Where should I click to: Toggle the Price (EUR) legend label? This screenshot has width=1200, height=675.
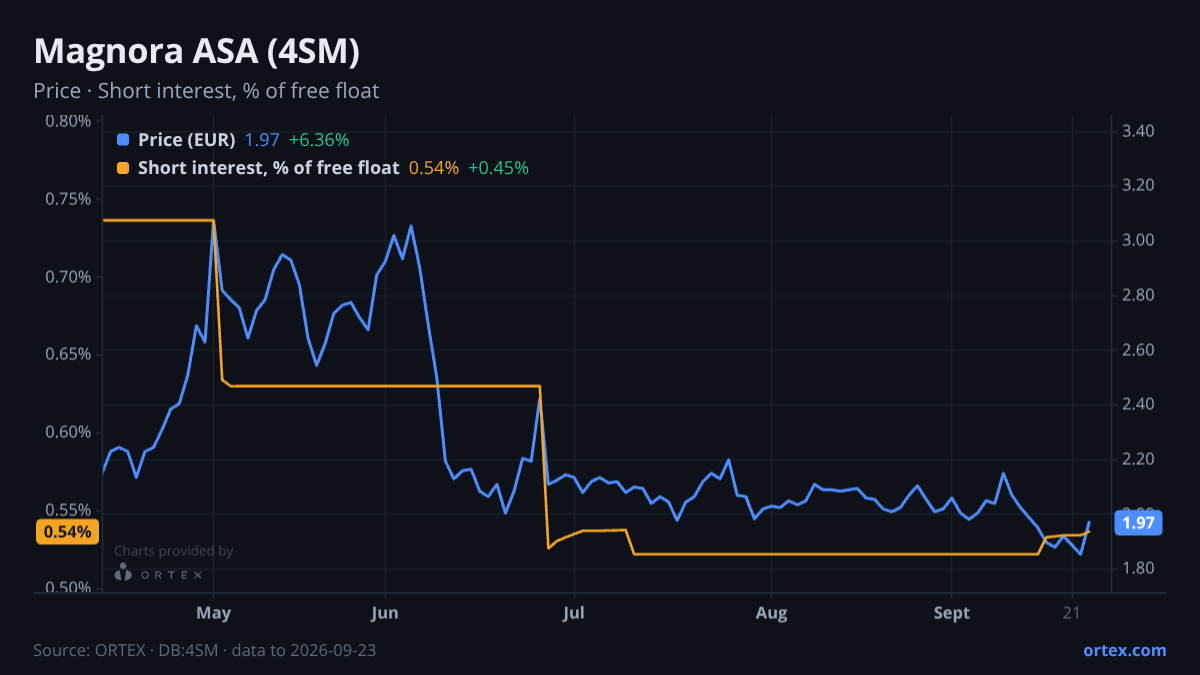pyautogui.click(x=187, y=140)
